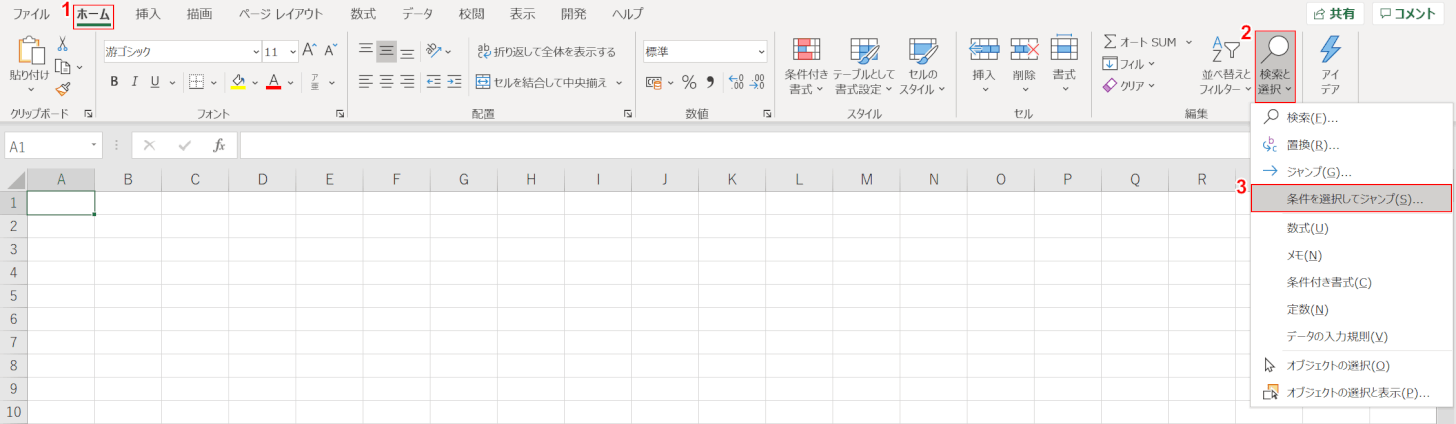
Task: Toggle bottom vertical alignment
Action: [x=407, y=51]
